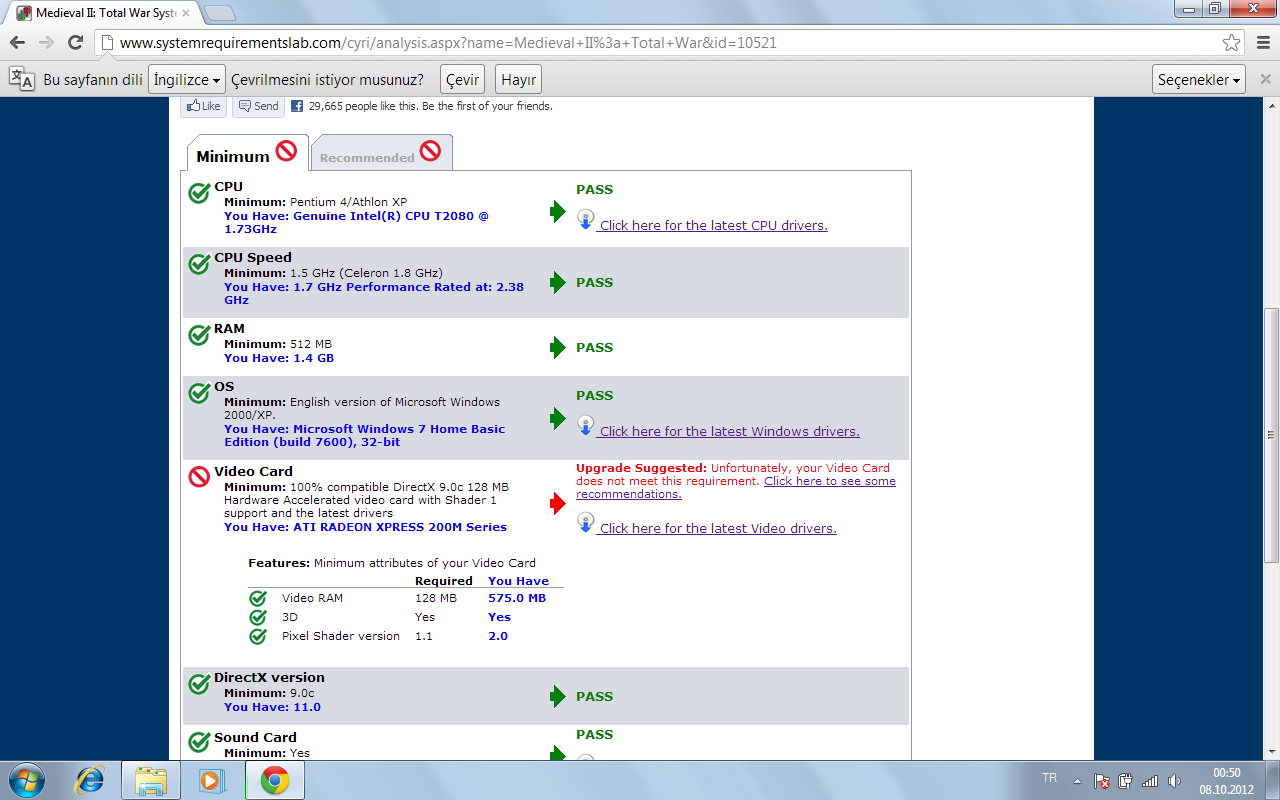Viewport: 1280px width, 800px height.
Task: Click the green arrow in the CPU row
Action: [558, 211]
